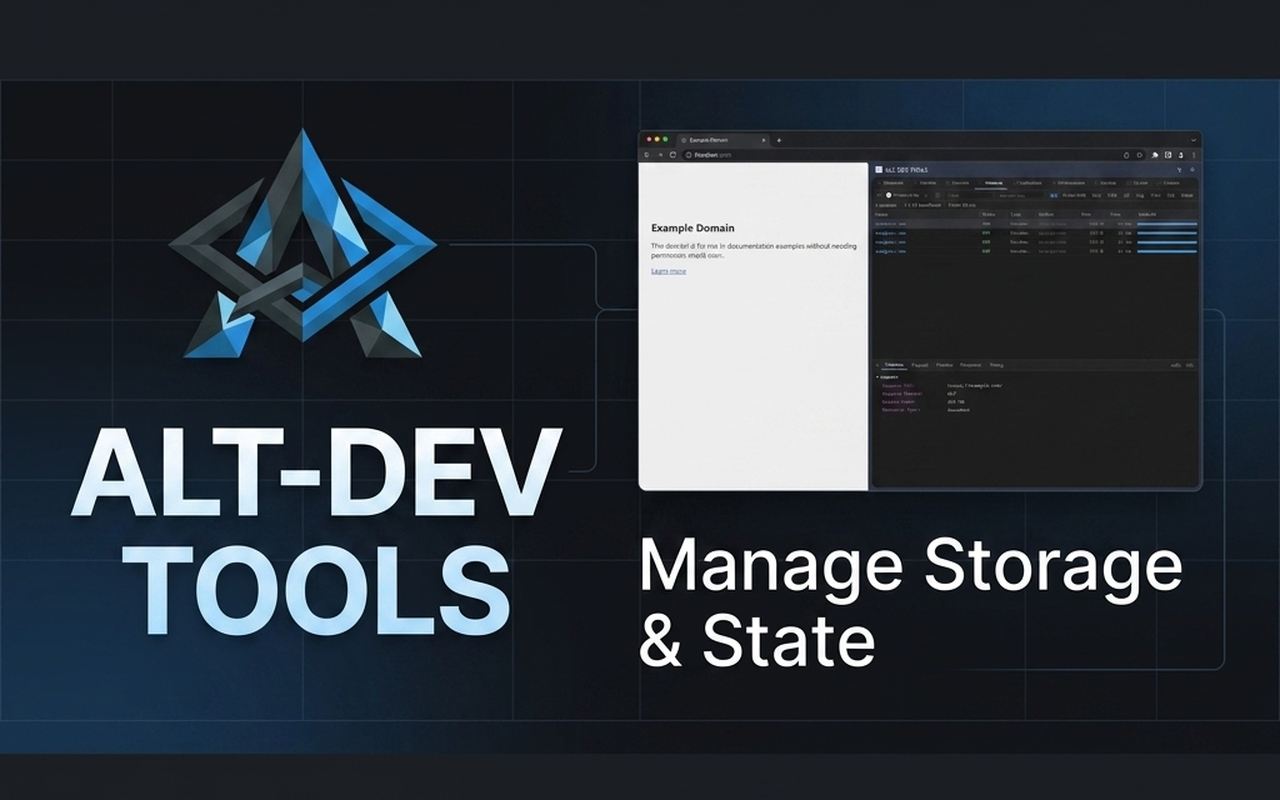Screen dimensions: 1280x800
Task: Select the Example Domain browser tab
Action: (x=724, y=140)
